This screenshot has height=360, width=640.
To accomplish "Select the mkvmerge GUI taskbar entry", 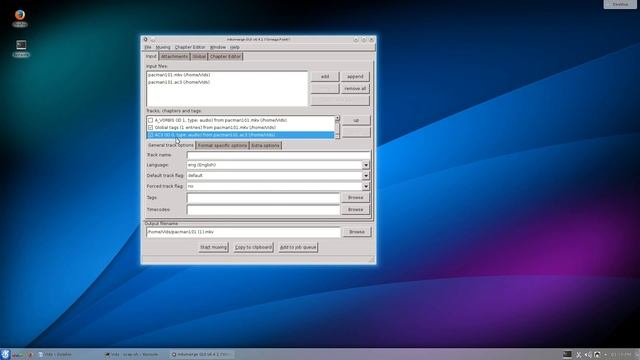I will click(201, 355).
